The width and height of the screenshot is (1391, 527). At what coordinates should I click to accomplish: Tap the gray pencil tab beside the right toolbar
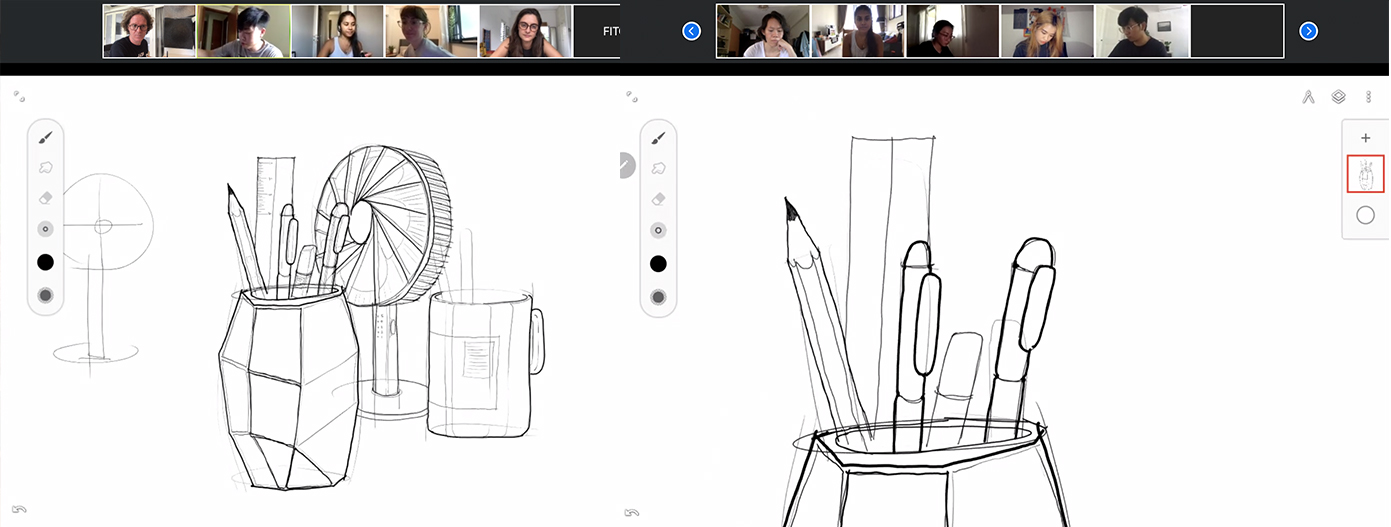point(627,165)
